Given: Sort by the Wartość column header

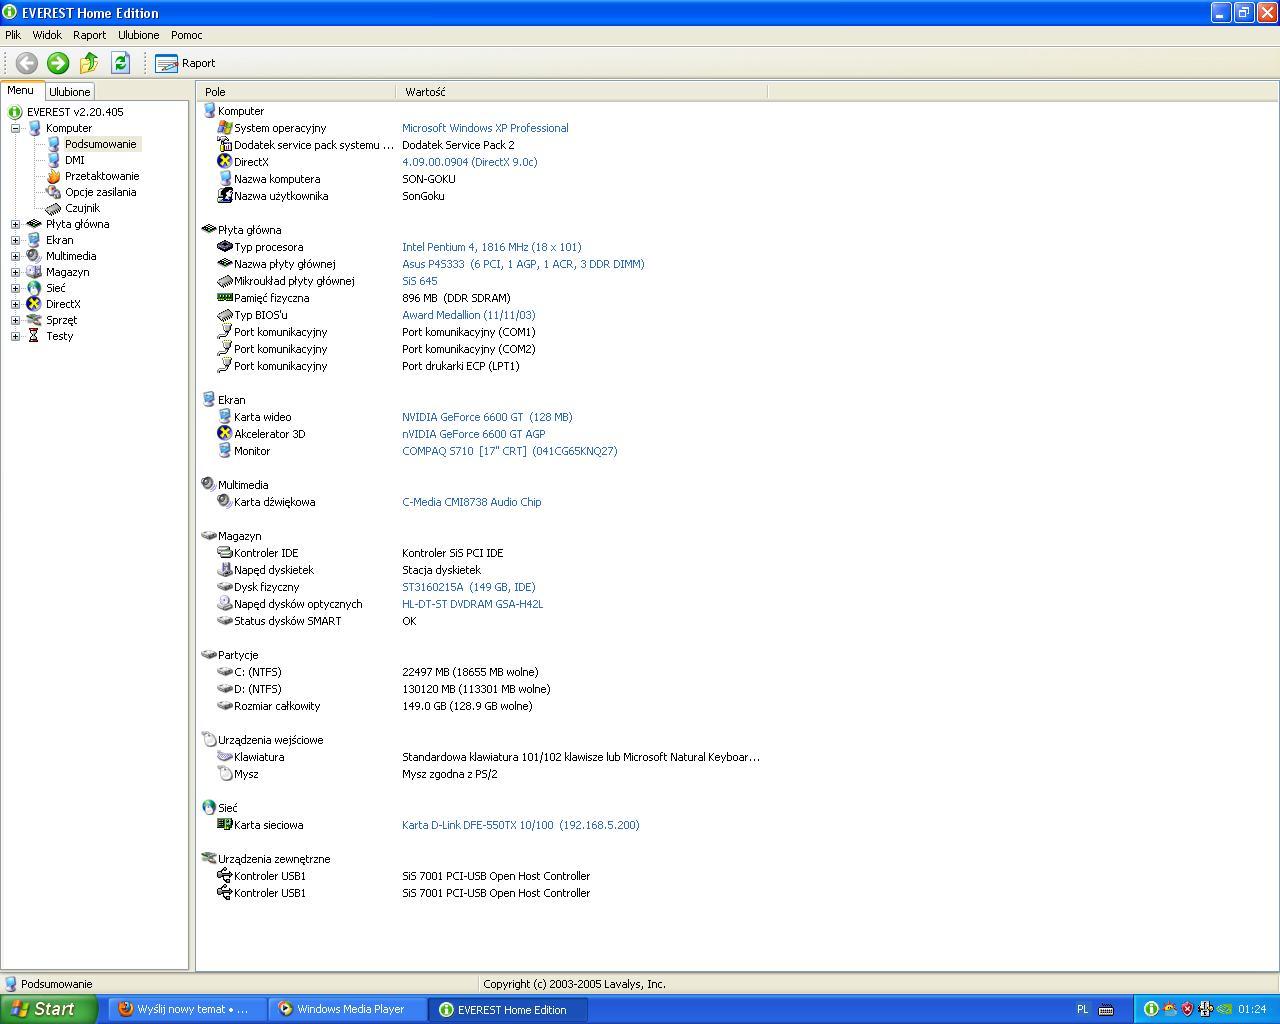Looking at the screenshot, I should coord(582,92).
